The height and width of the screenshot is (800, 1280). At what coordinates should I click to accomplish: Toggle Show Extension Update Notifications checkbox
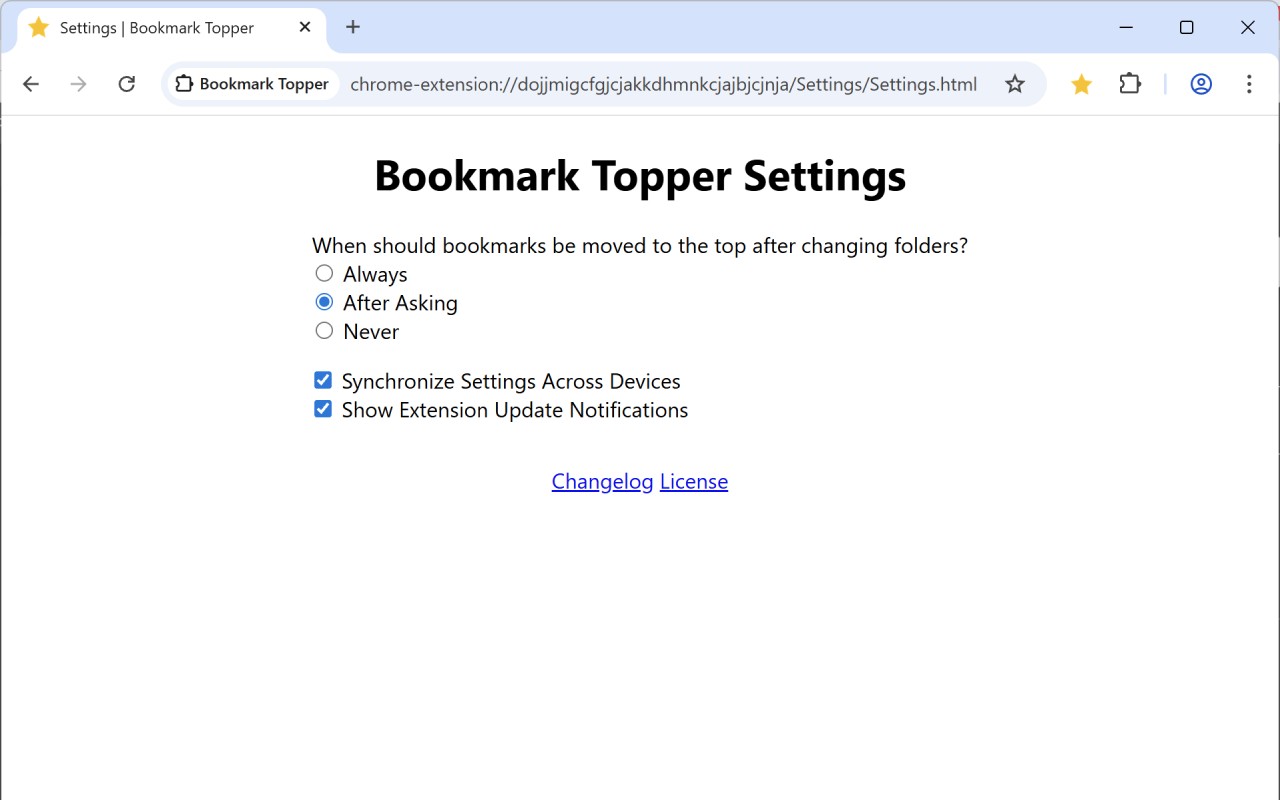click(323, 409)
